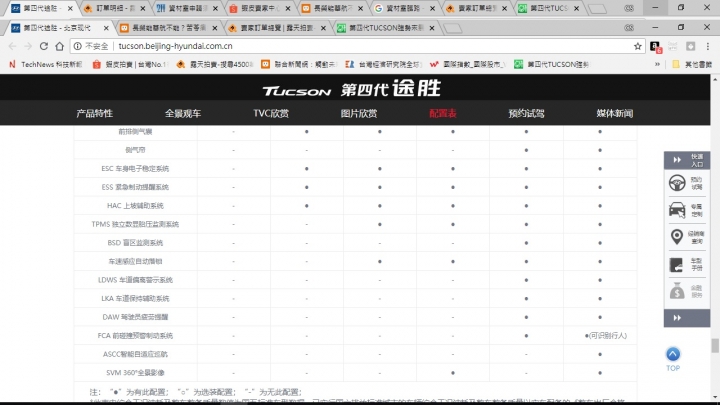Open the 台灣經濟研究院 bookmark
Image resolution: width=720 pixels, height=405 pixels.
coord(383,64)
